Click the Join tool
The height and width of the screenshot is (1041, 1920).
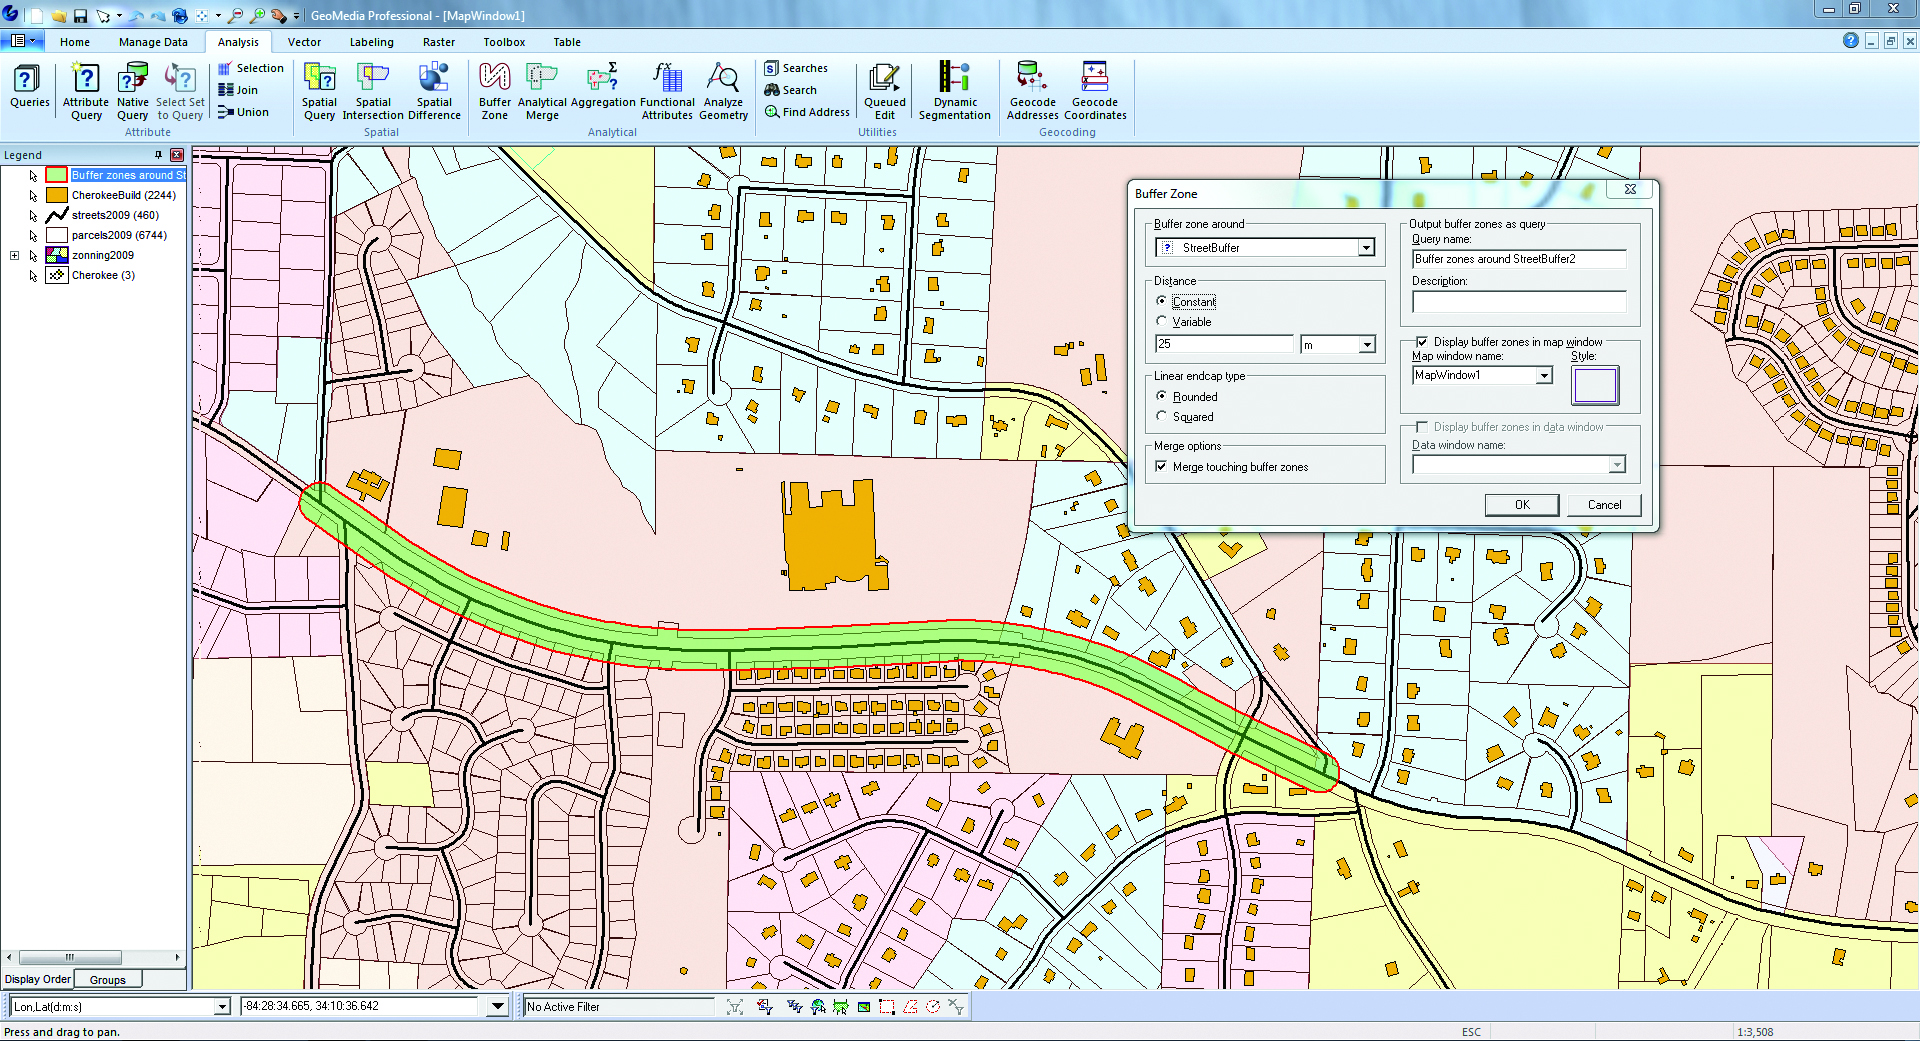238,90
